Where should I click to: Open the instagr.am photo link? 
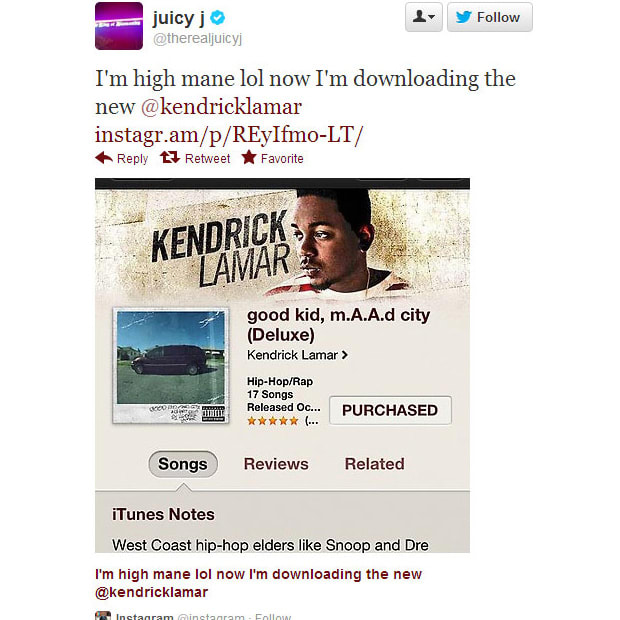coord(229,135)
